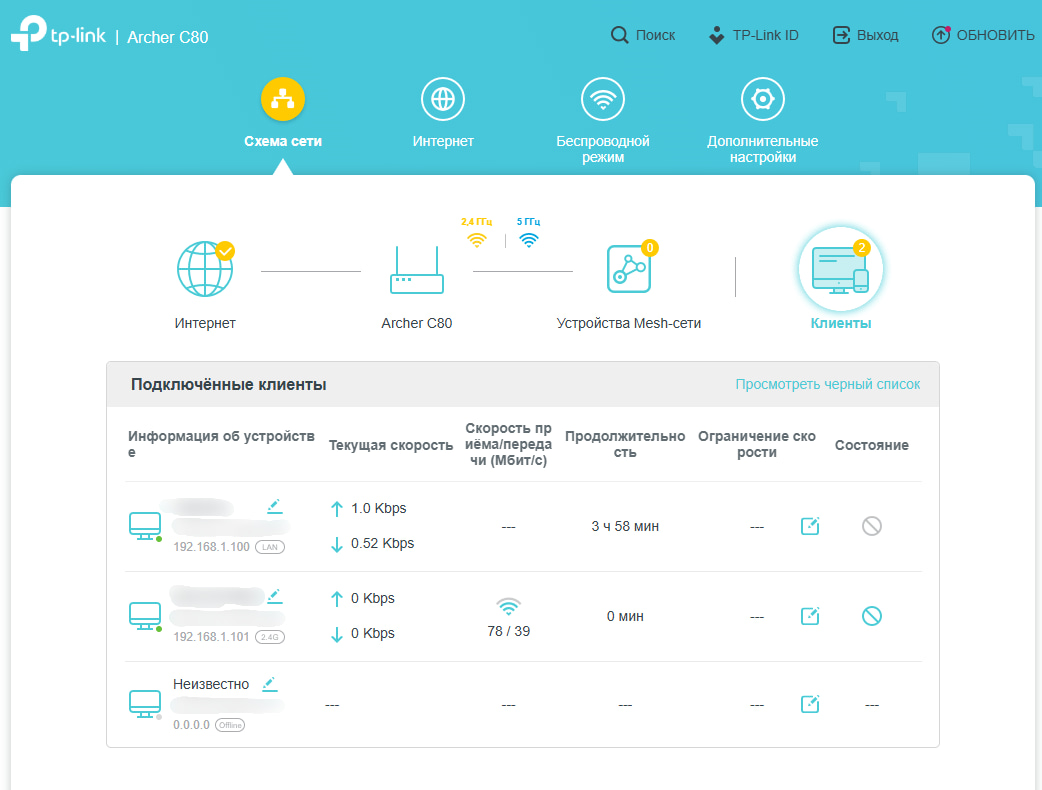Open TP-Link ID settings
1042x790 pixels.
coord(754,35)
